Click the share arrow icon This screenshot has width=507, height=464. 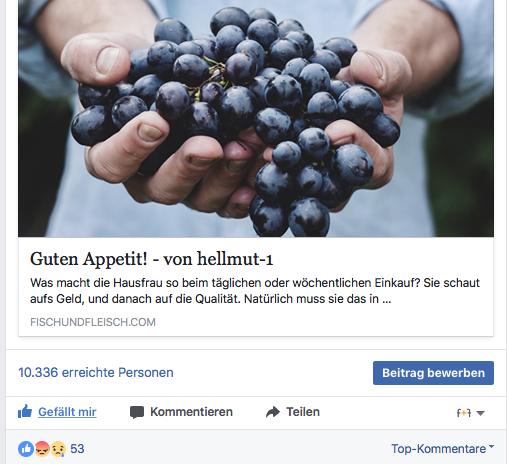273,412
